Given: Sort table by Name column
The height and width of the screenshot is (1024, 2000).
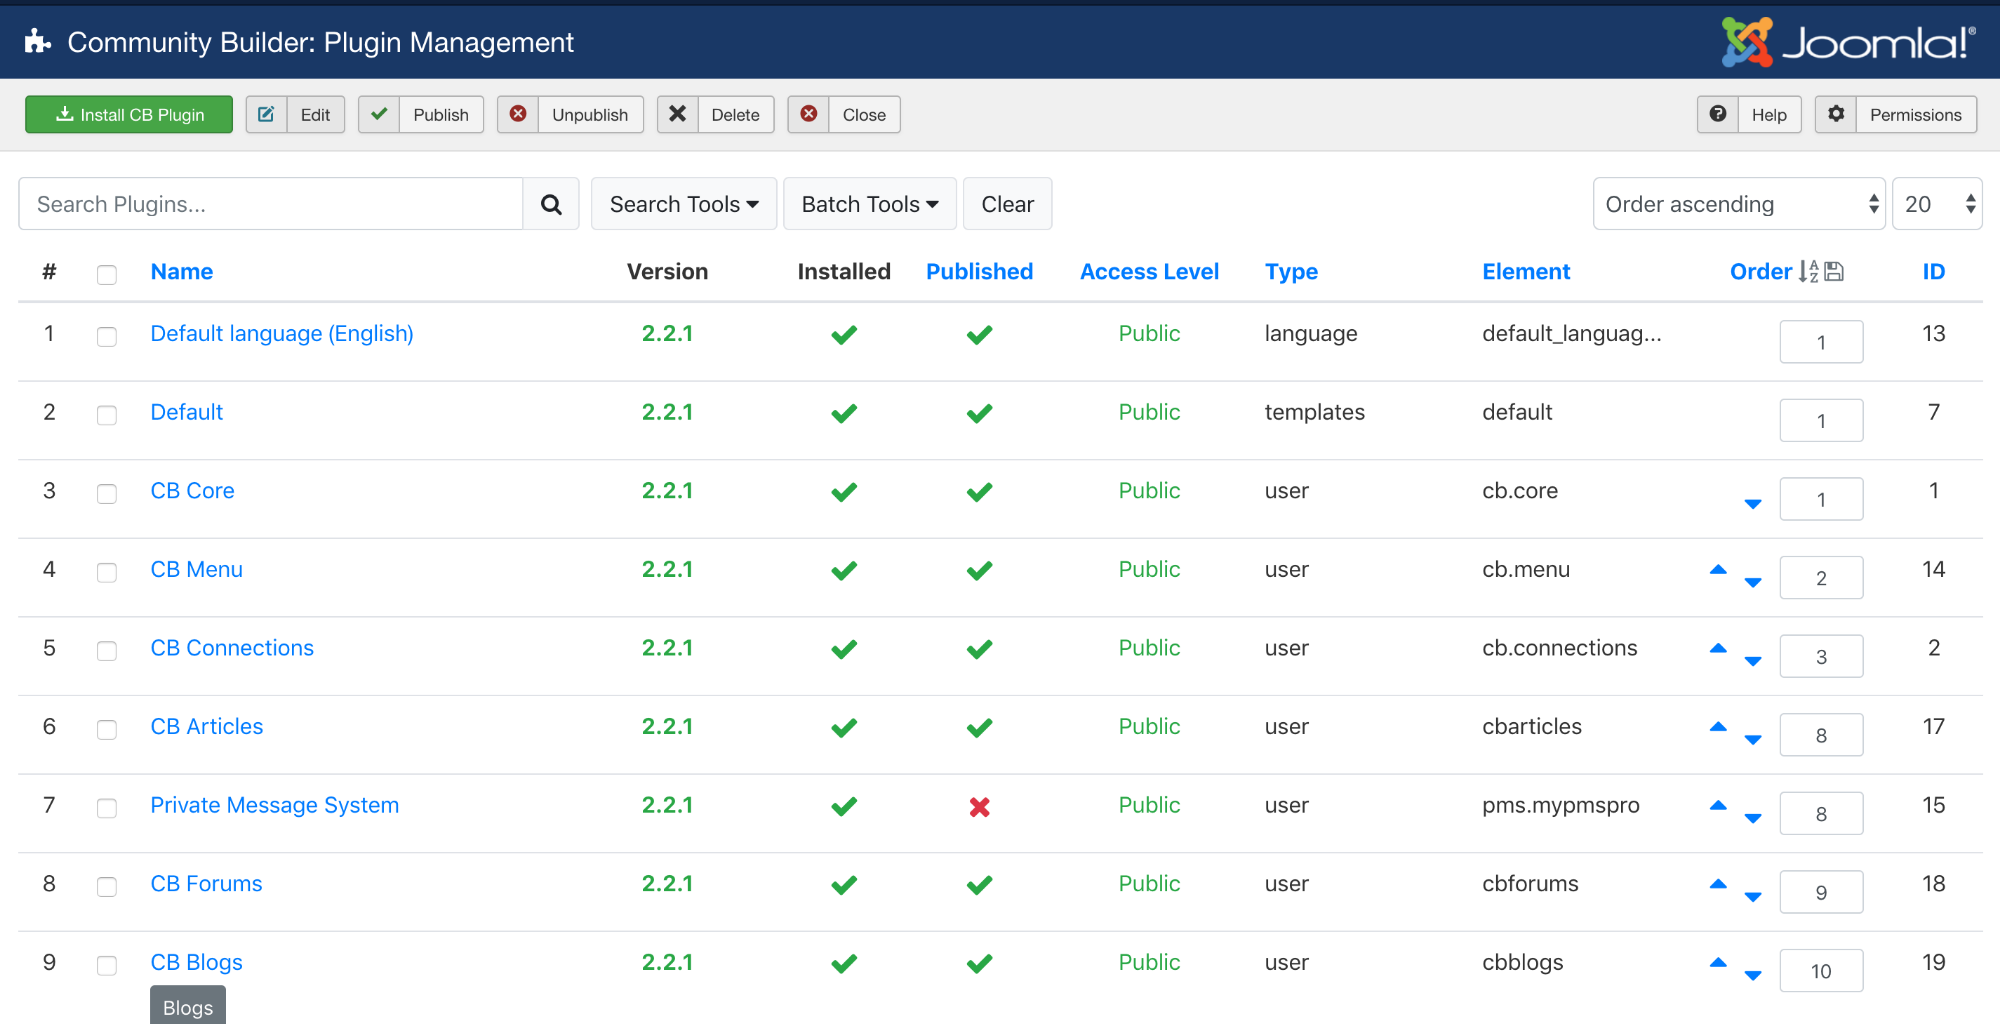Looking at the screenshot, I should point(182,272).
